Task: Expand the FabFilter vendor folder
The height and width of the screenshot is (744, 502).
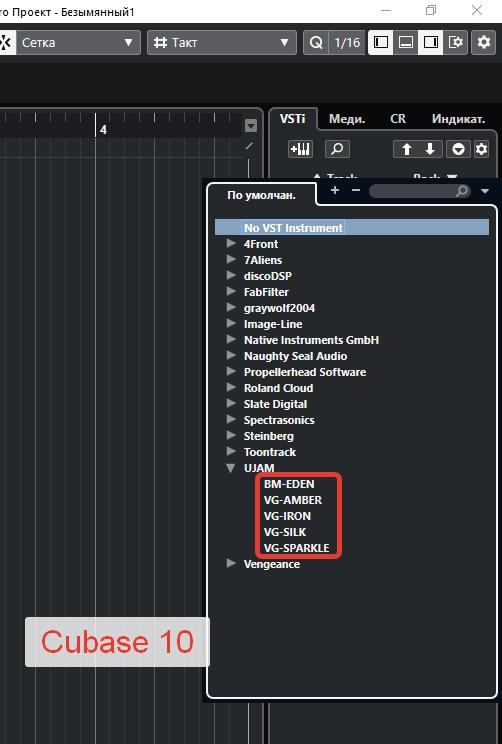Action: click(x=231, y=291)
